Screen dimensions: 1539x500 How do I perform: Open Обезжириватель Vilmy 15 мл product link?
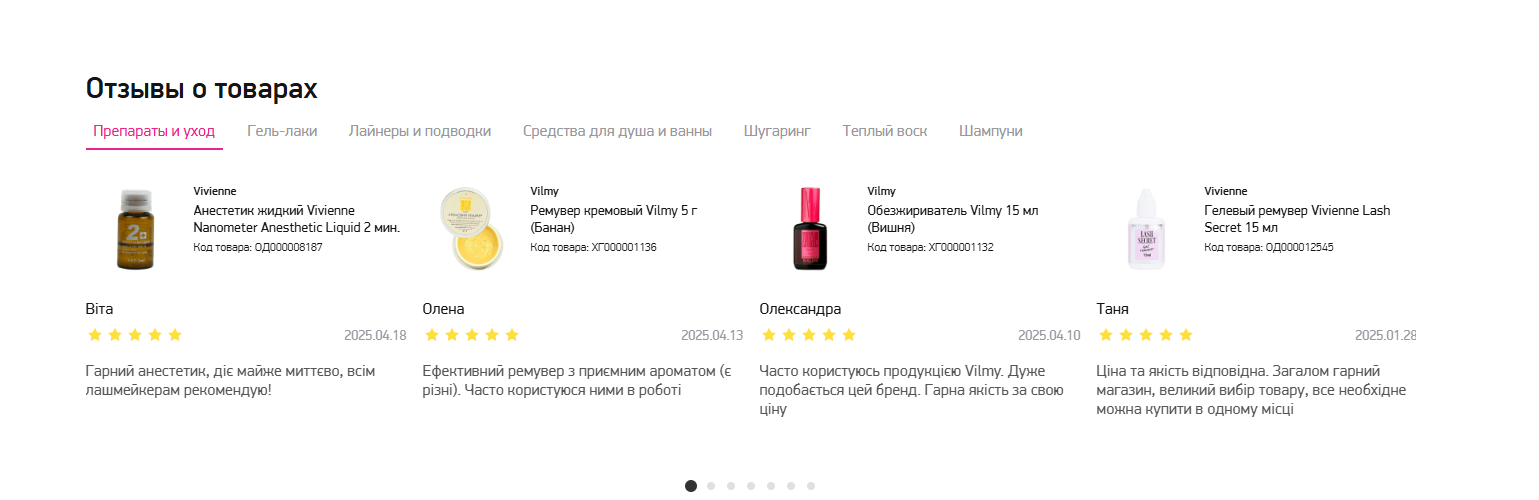point(952,219)
